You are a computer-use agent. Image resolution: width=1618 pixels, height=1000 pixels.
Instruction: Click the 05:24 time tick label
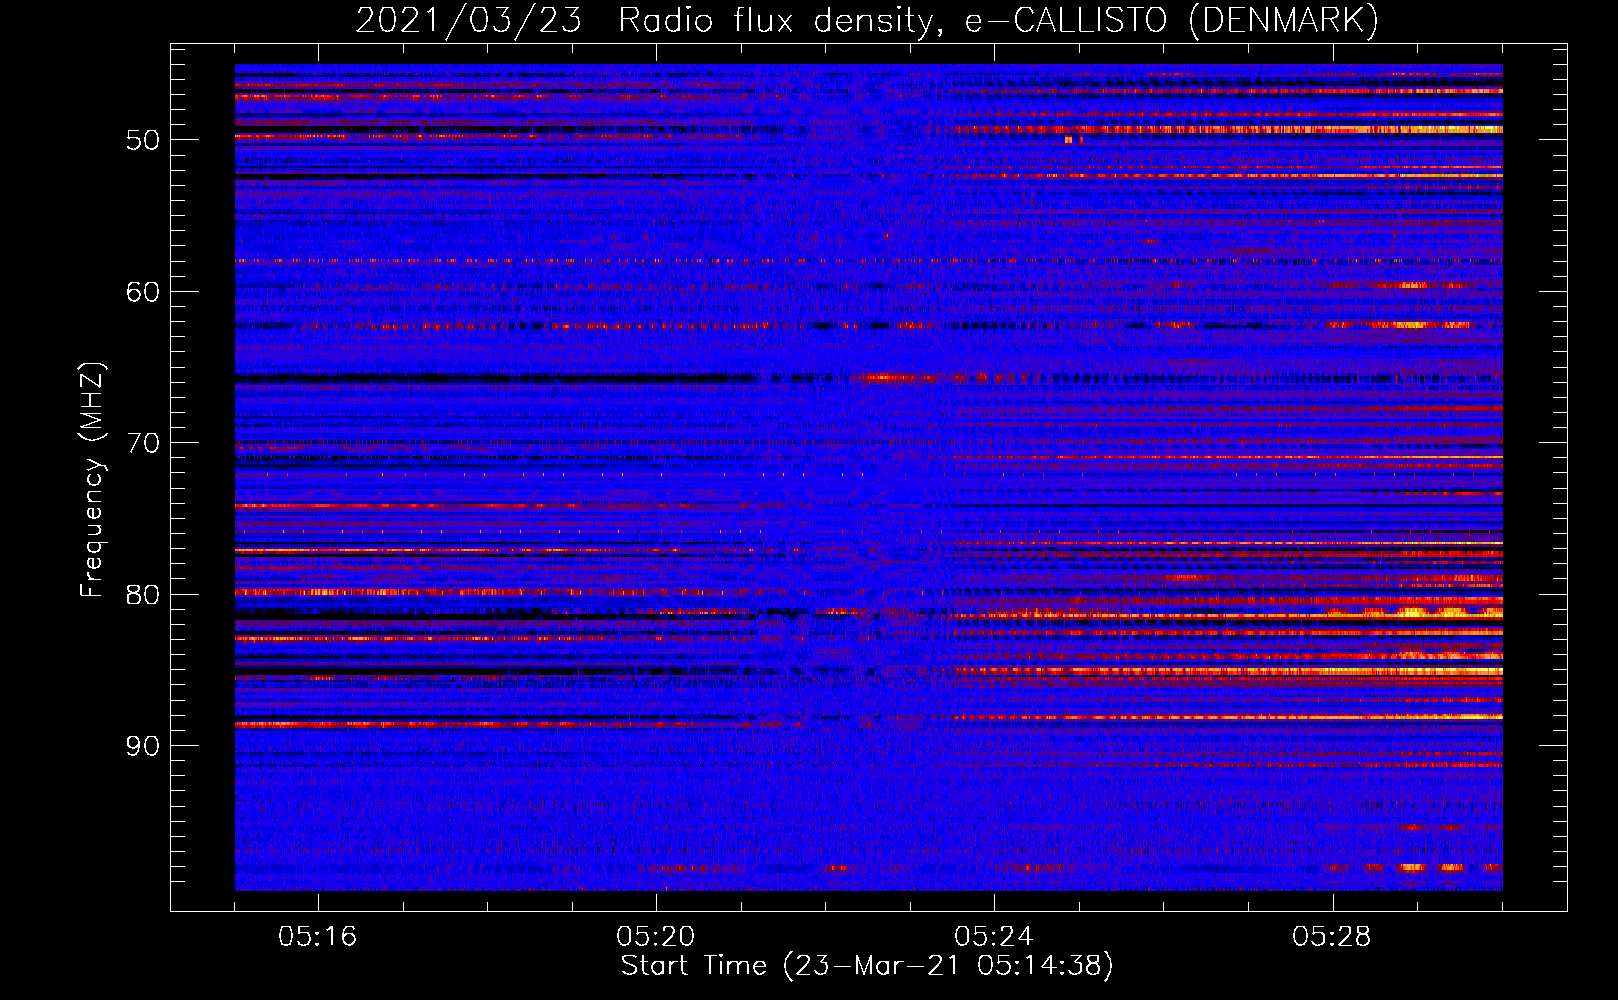click(994, 937)
